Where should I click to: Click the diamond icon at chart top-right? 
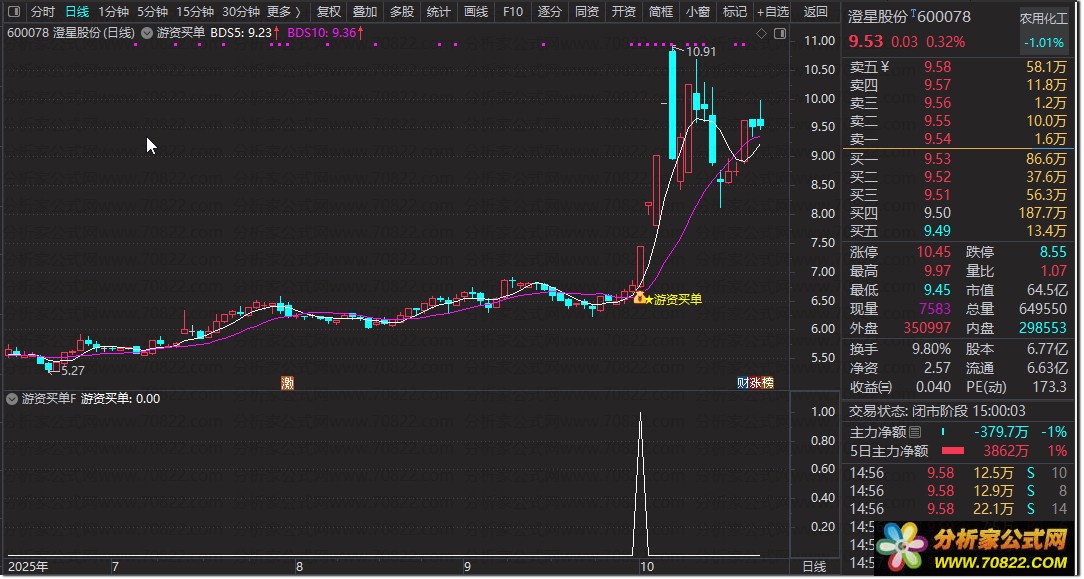click(761, 33)
